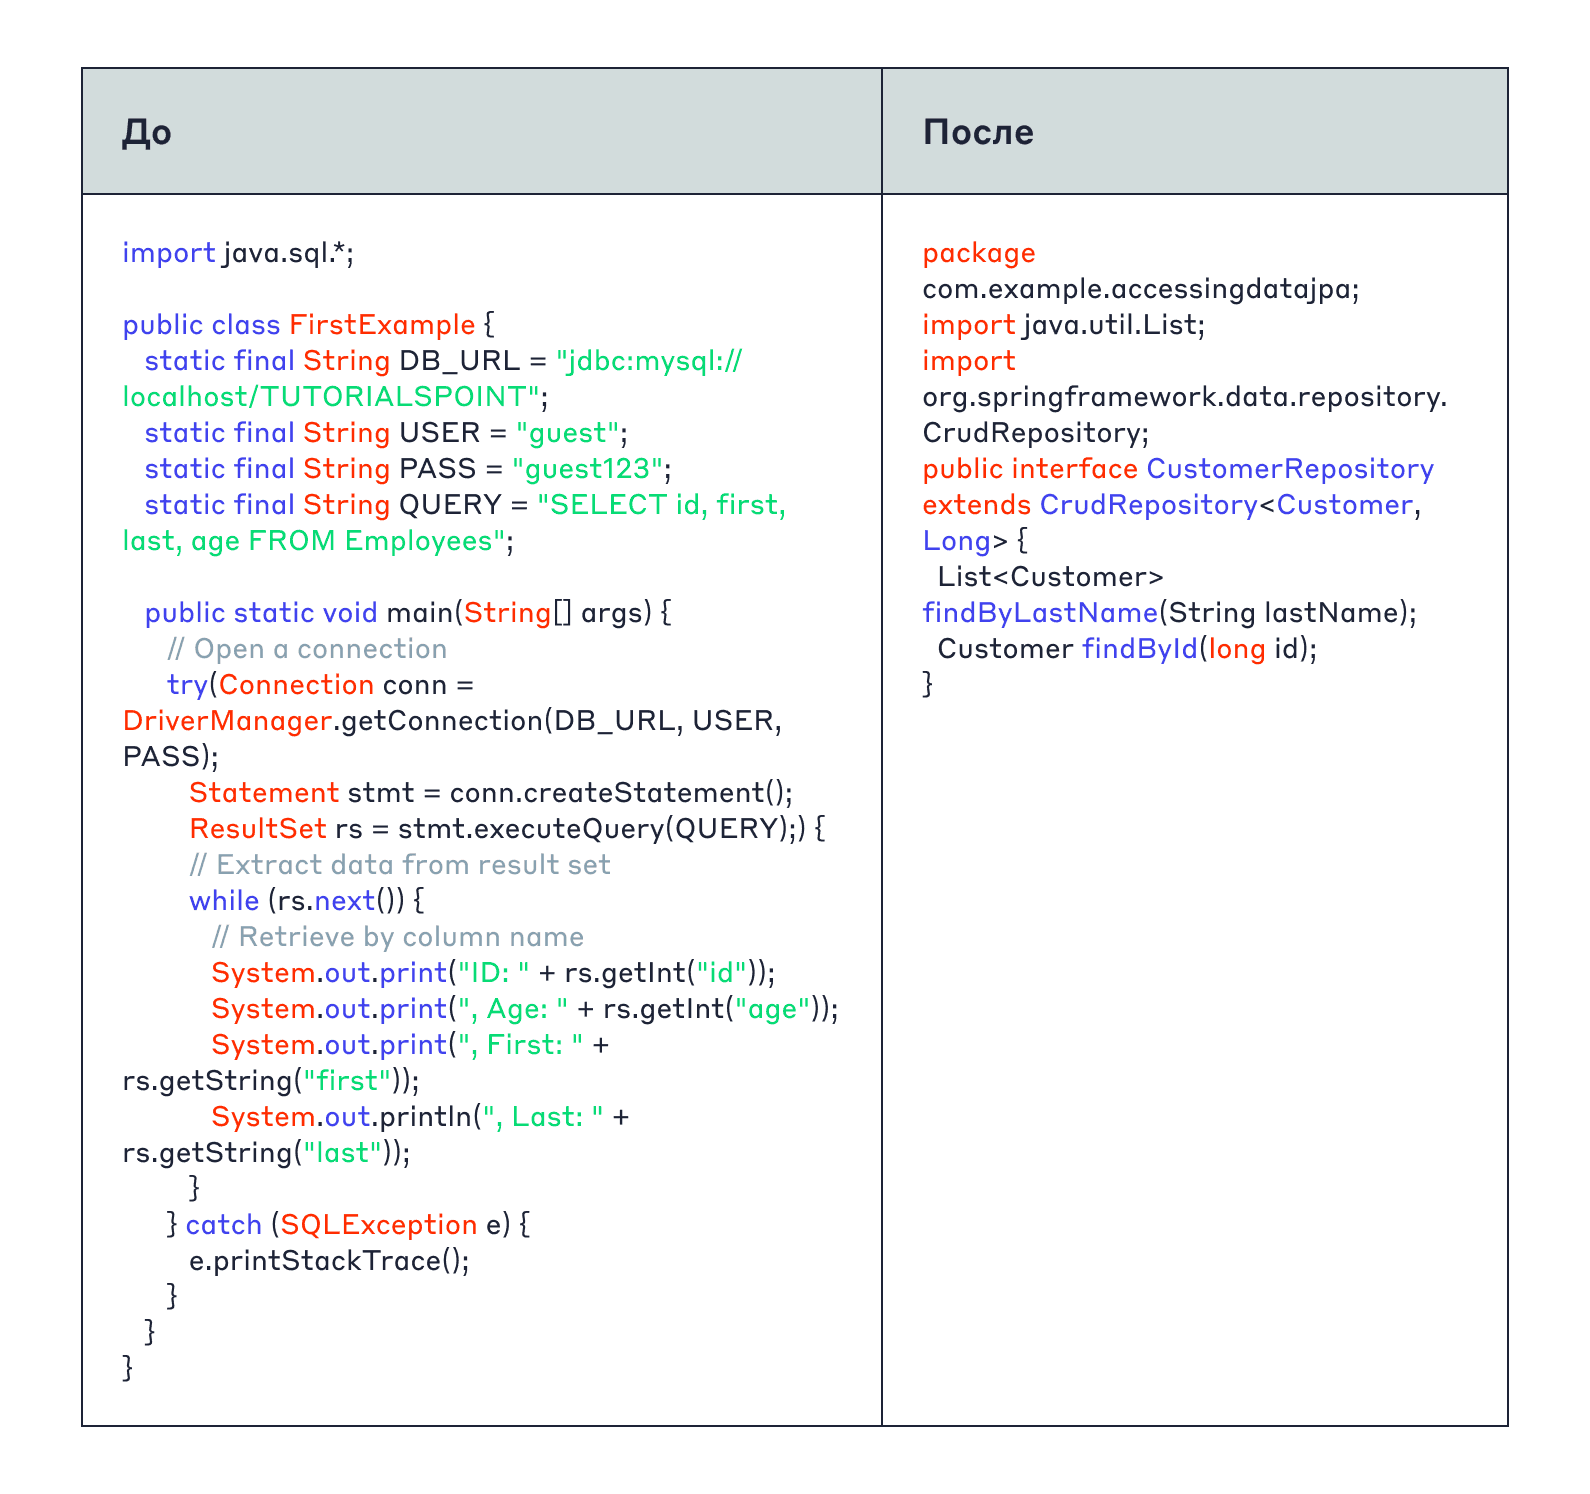
Task: Click the 'findById' method name
Action: tap(1140, 649)
